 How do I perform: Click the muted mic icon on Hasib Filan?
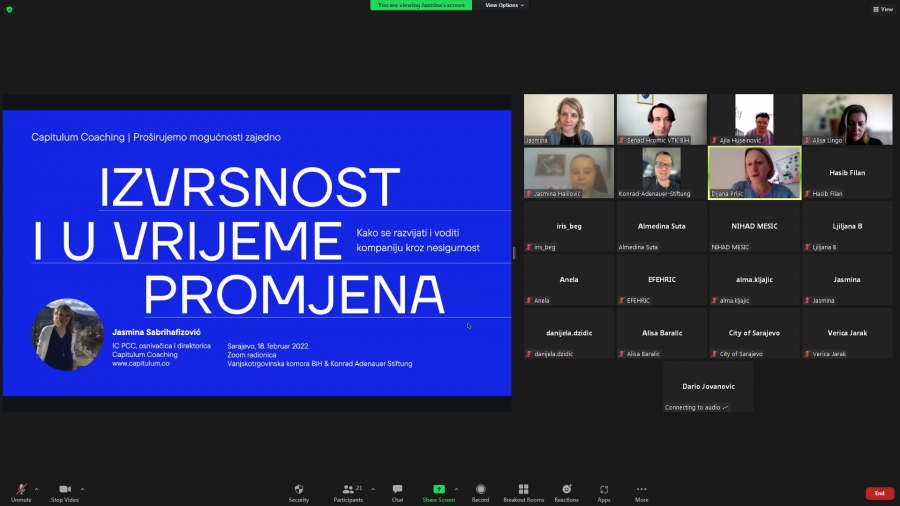807,194
